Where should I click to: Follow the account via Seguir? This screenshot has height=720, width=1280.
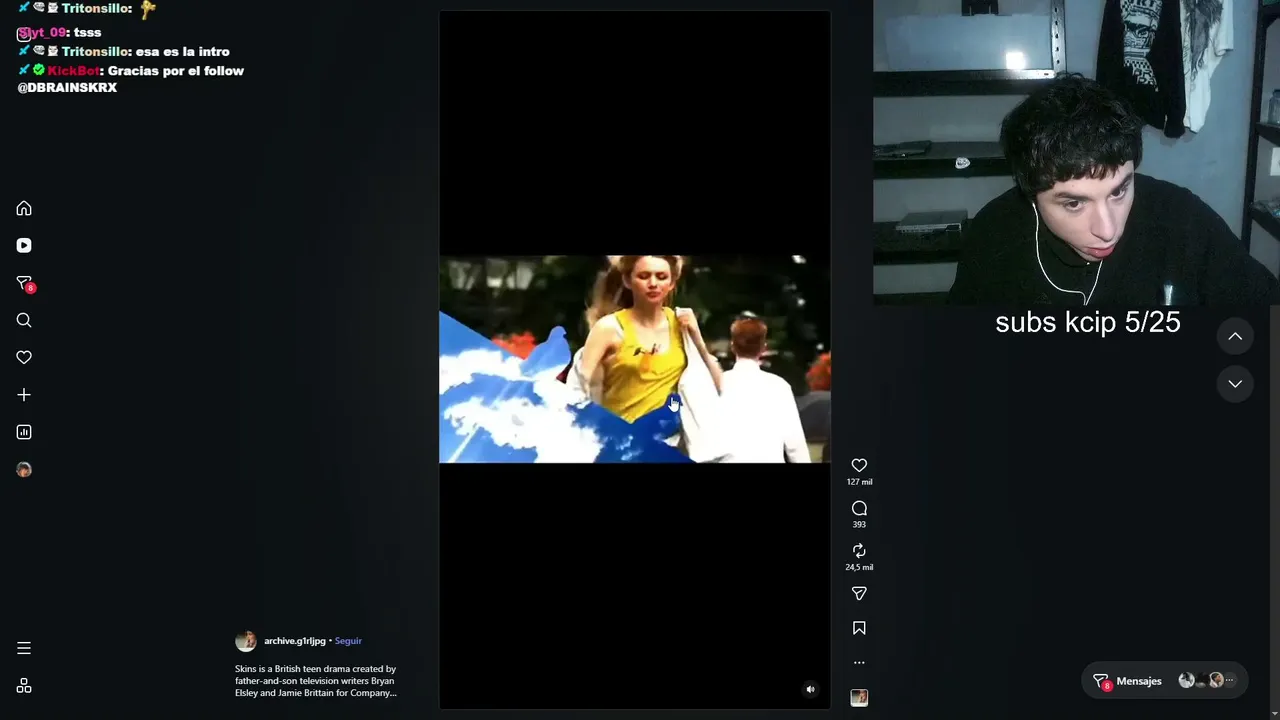point(348,641)
